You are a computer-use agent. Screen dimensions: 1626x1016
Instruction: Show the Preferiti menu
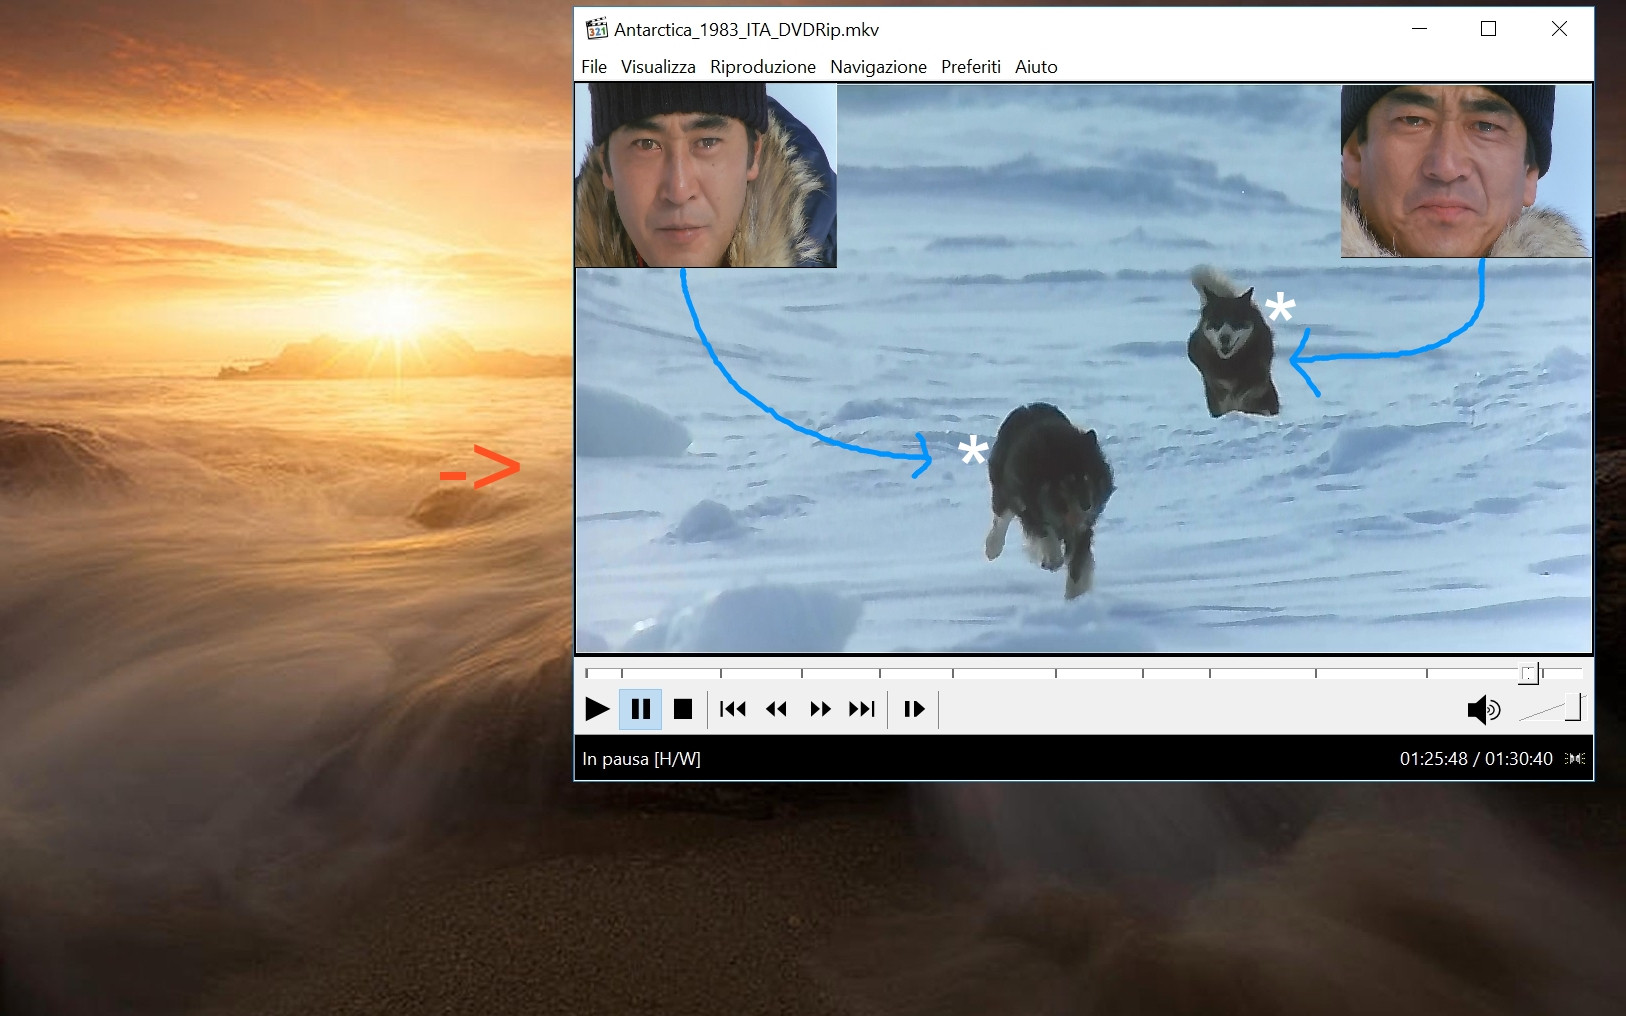(x=970, y=67)
